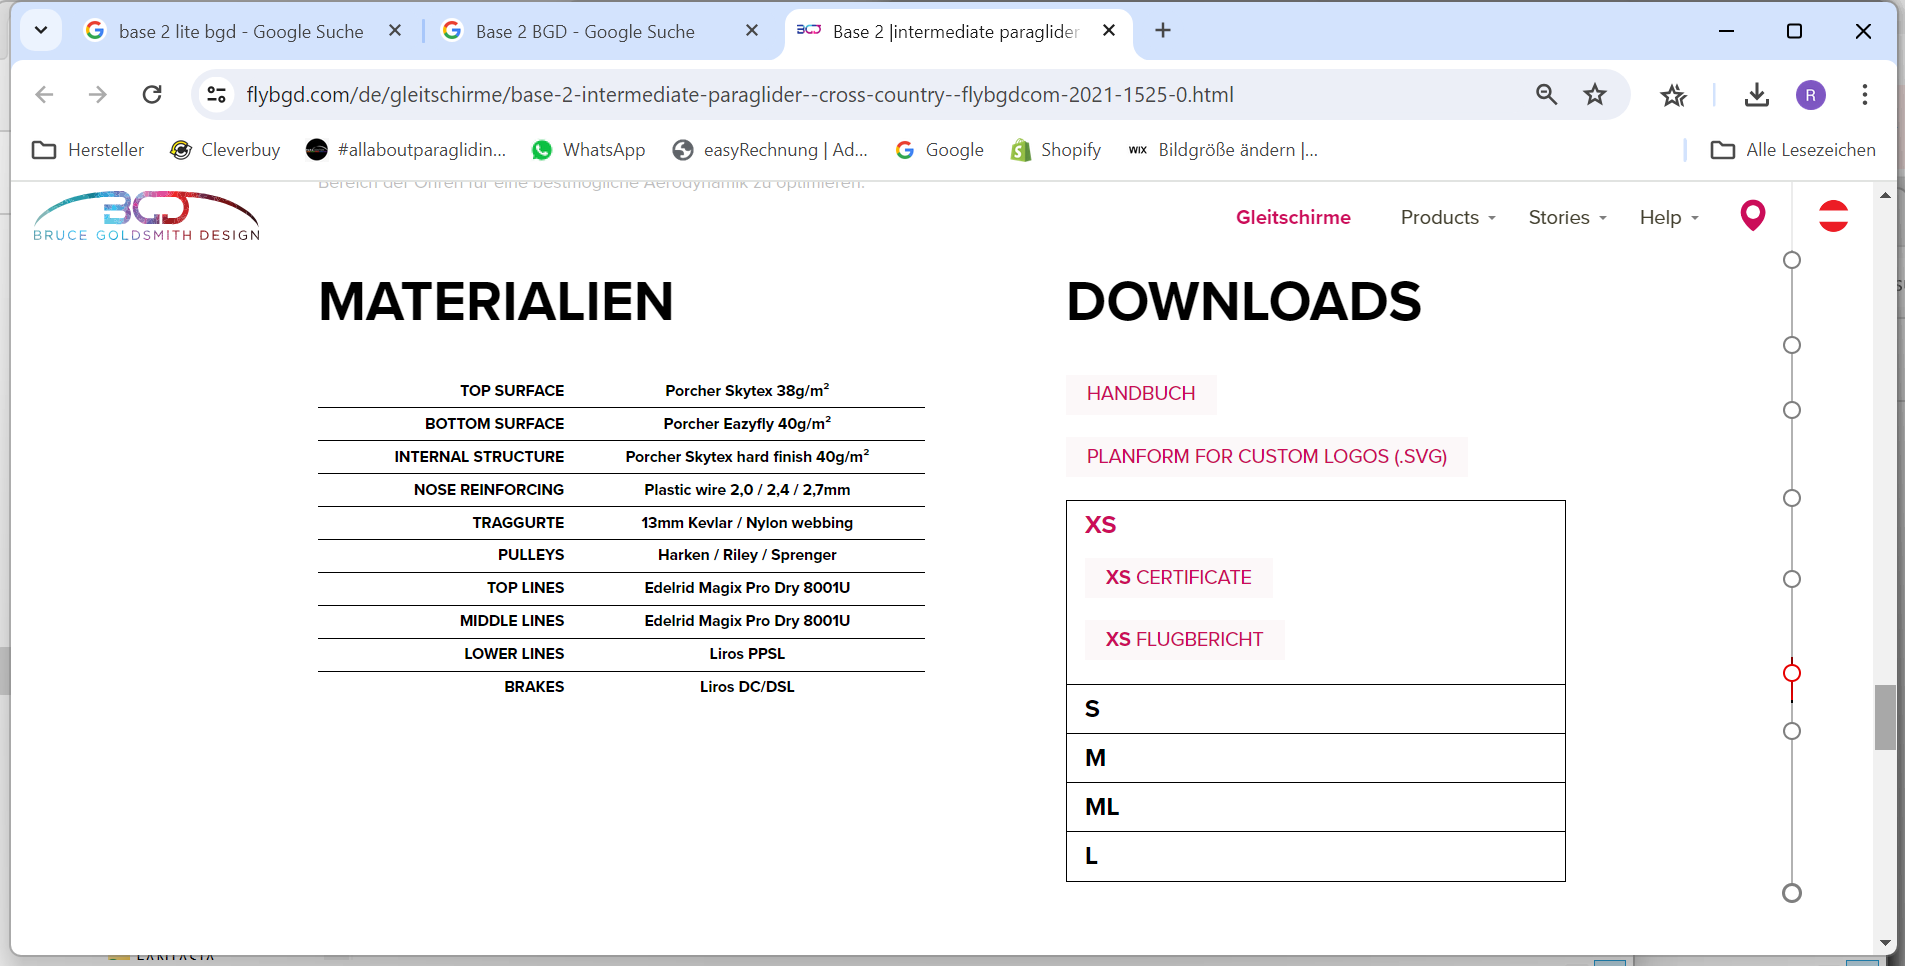The width and height of the screenshot is (1905, 966).
Task: Select the 'Base 2 intermediate paraglider' tab
Action: pos(955,31)
